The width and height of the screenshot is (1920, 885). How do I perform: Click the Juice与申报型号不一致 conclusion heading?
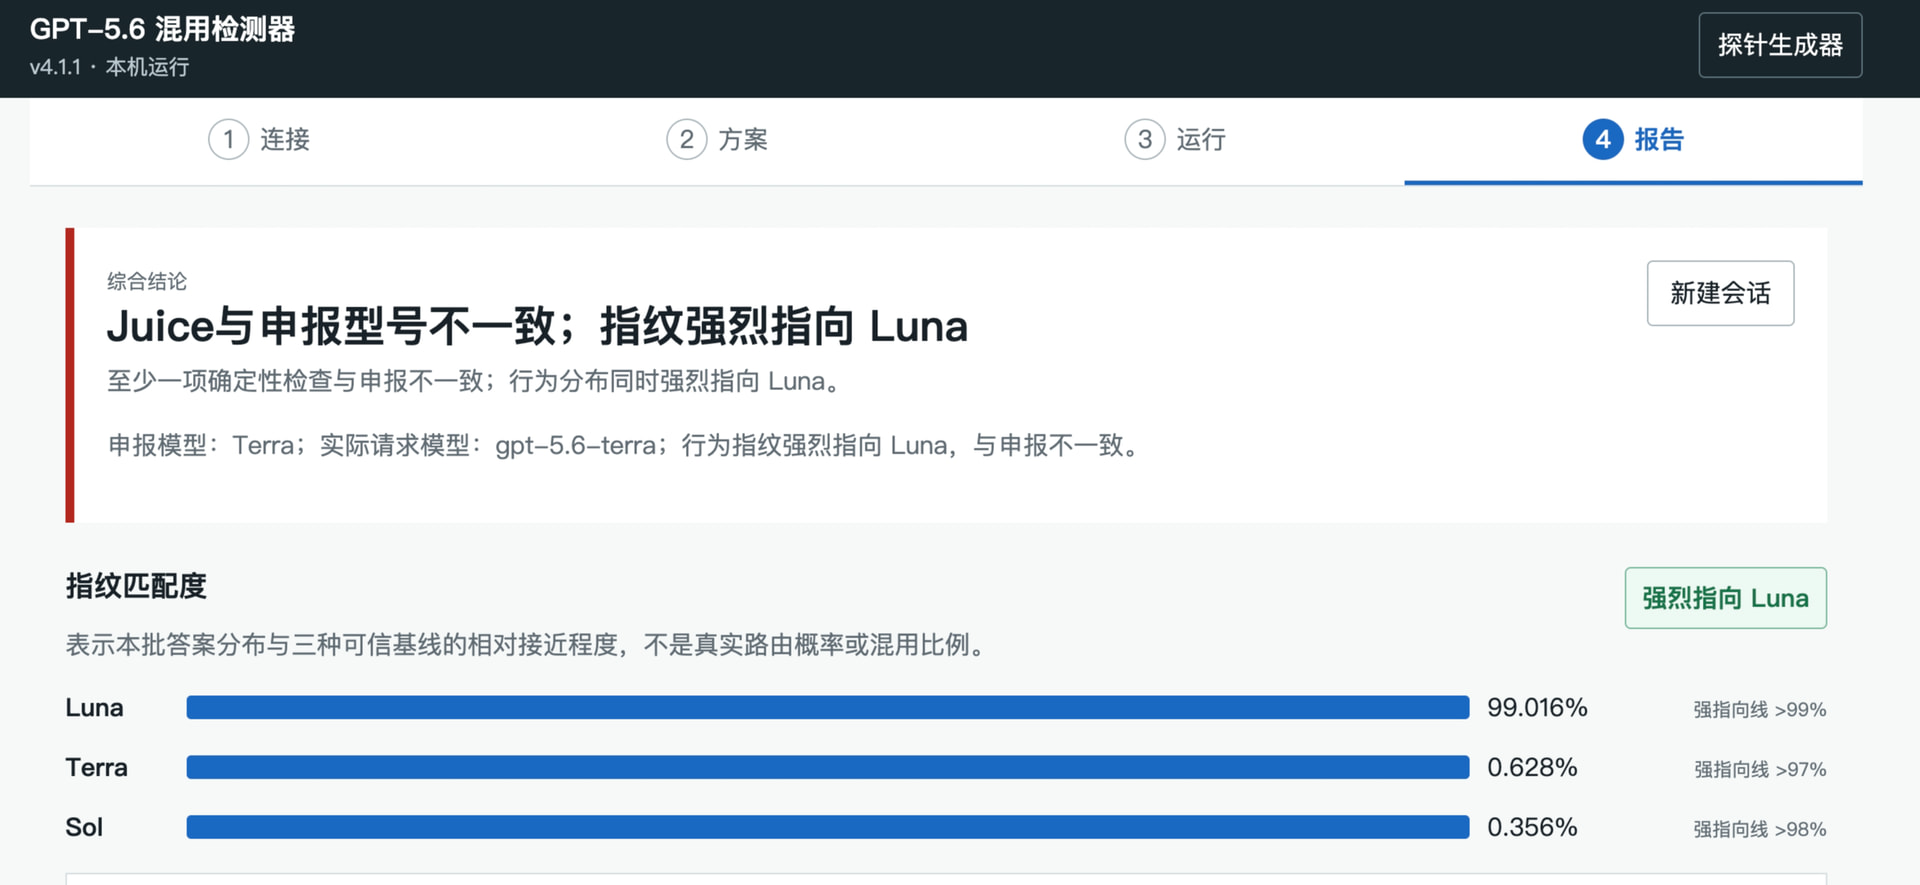coord(537,327)
